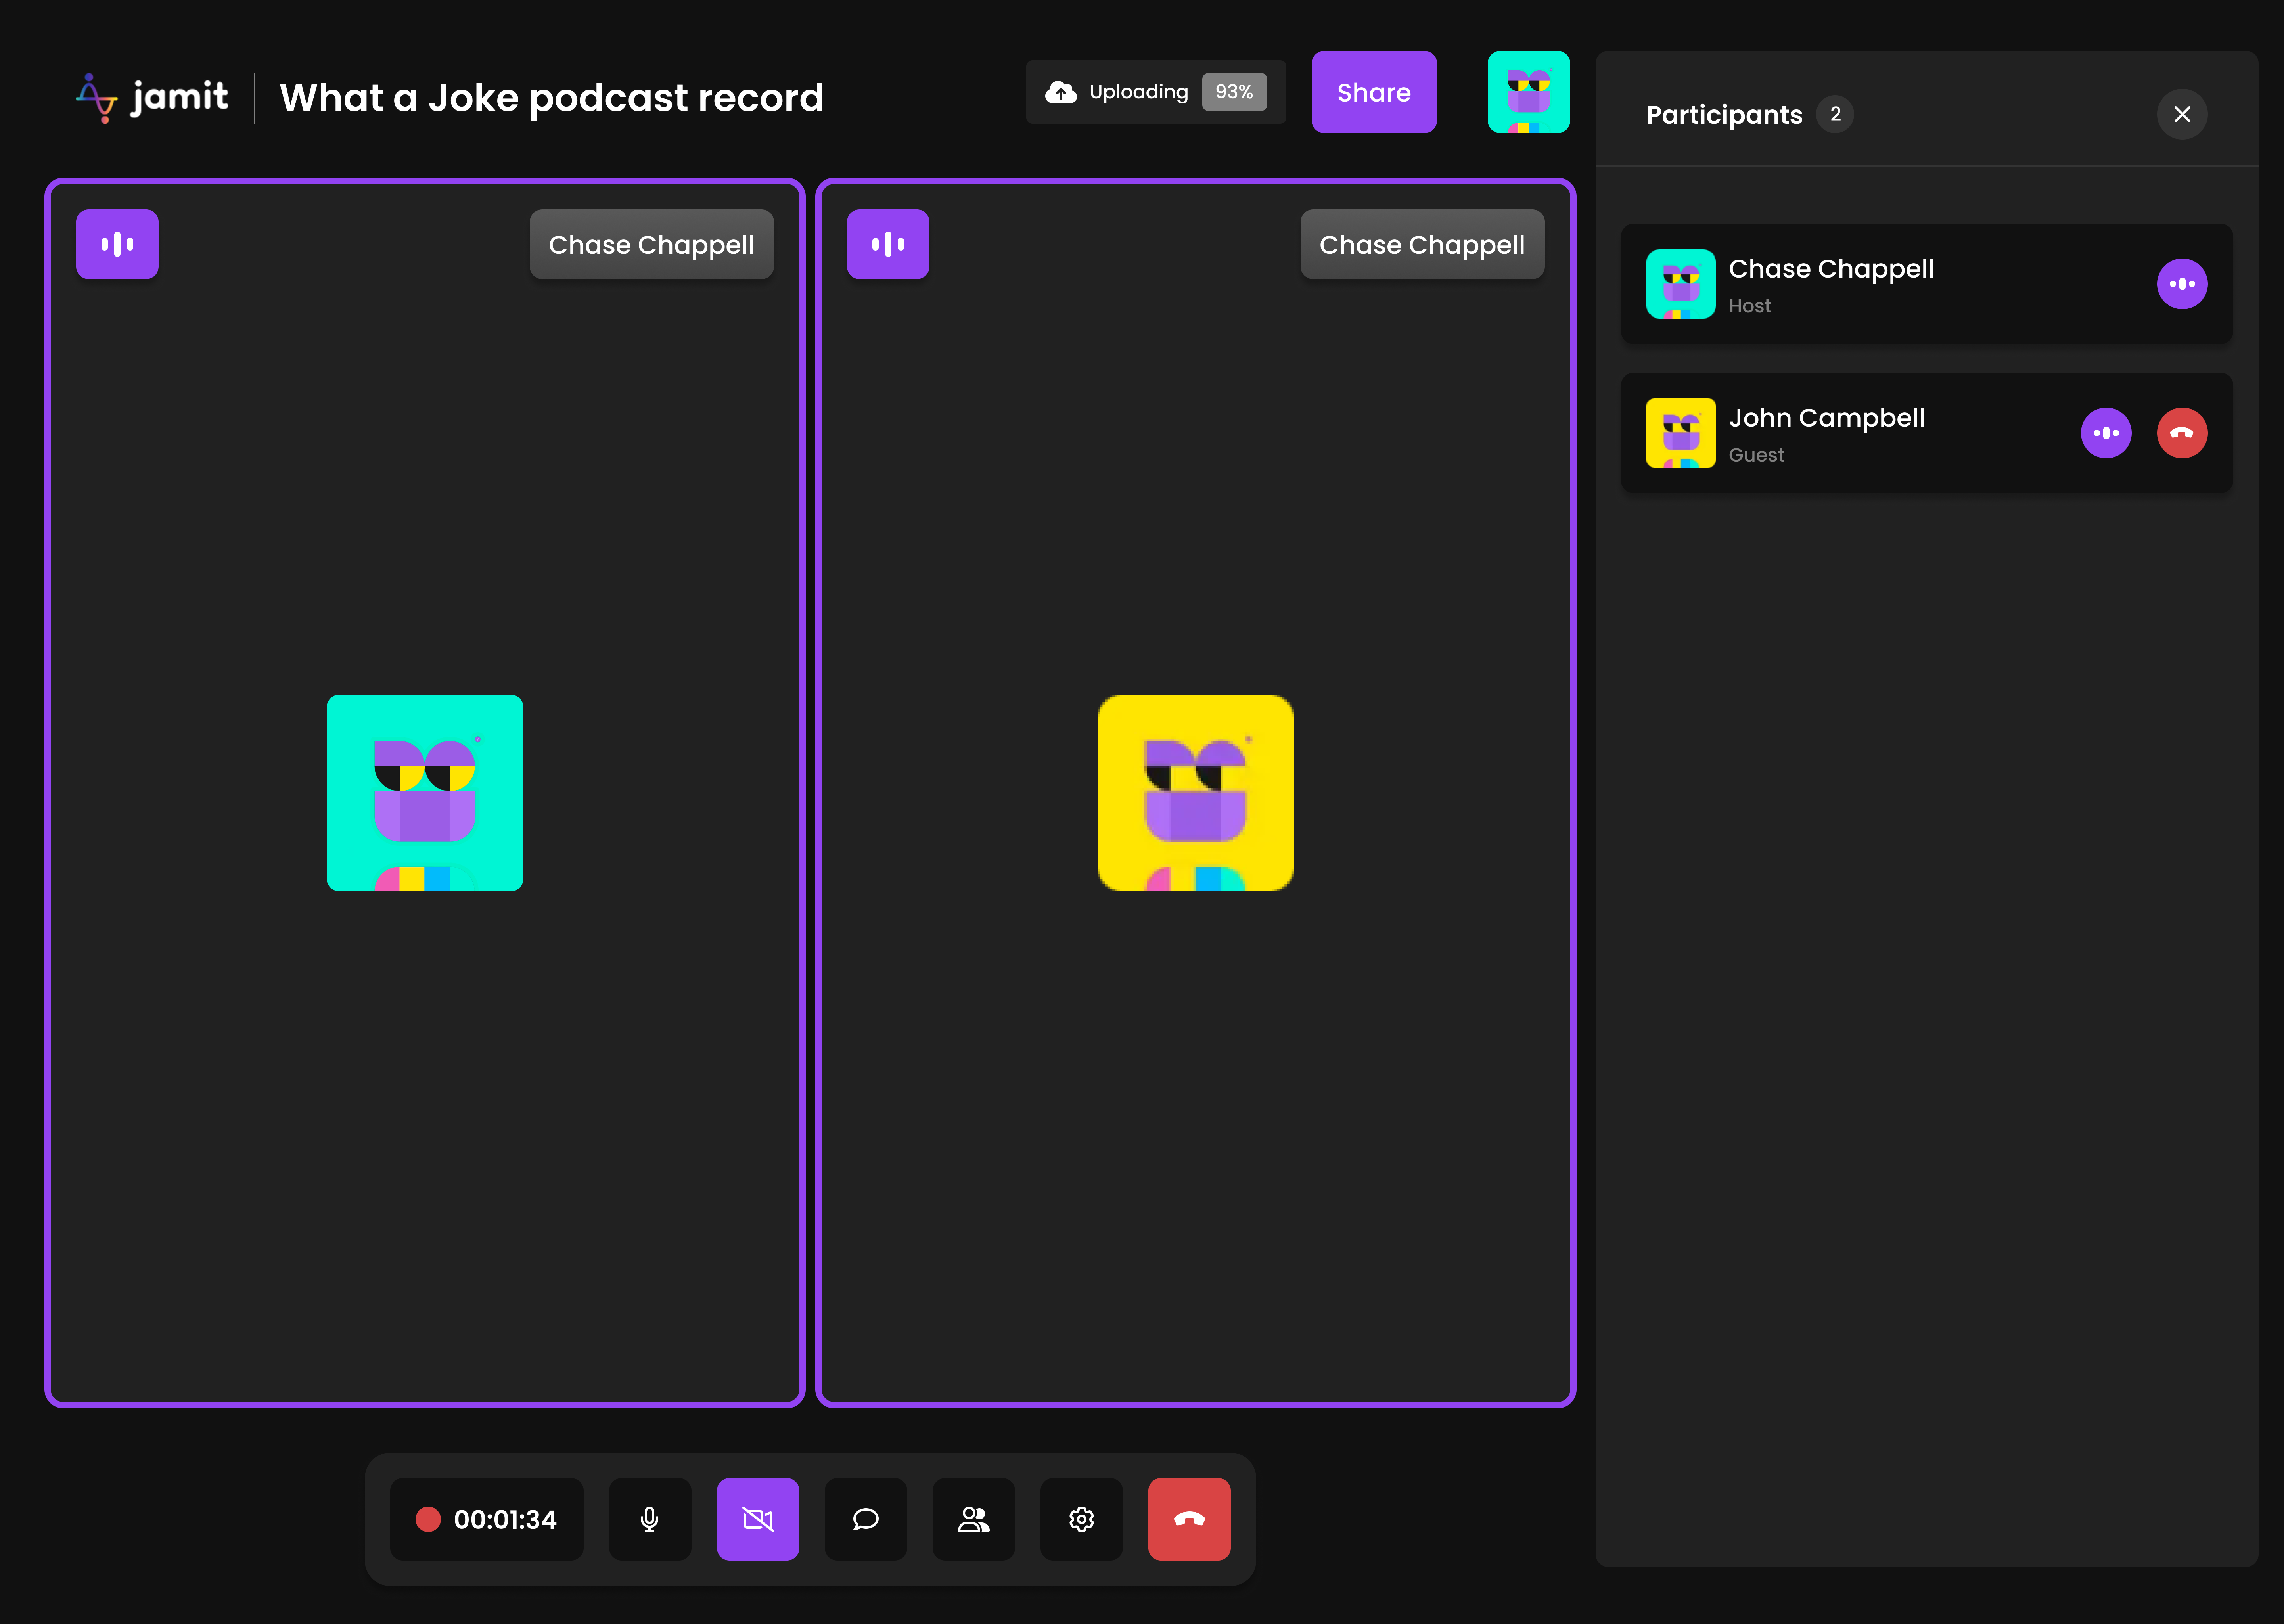Click the audio waveform icon on Chase's left tile
This screenshot has width=2284, height=1624.
[x=117, y=243]
